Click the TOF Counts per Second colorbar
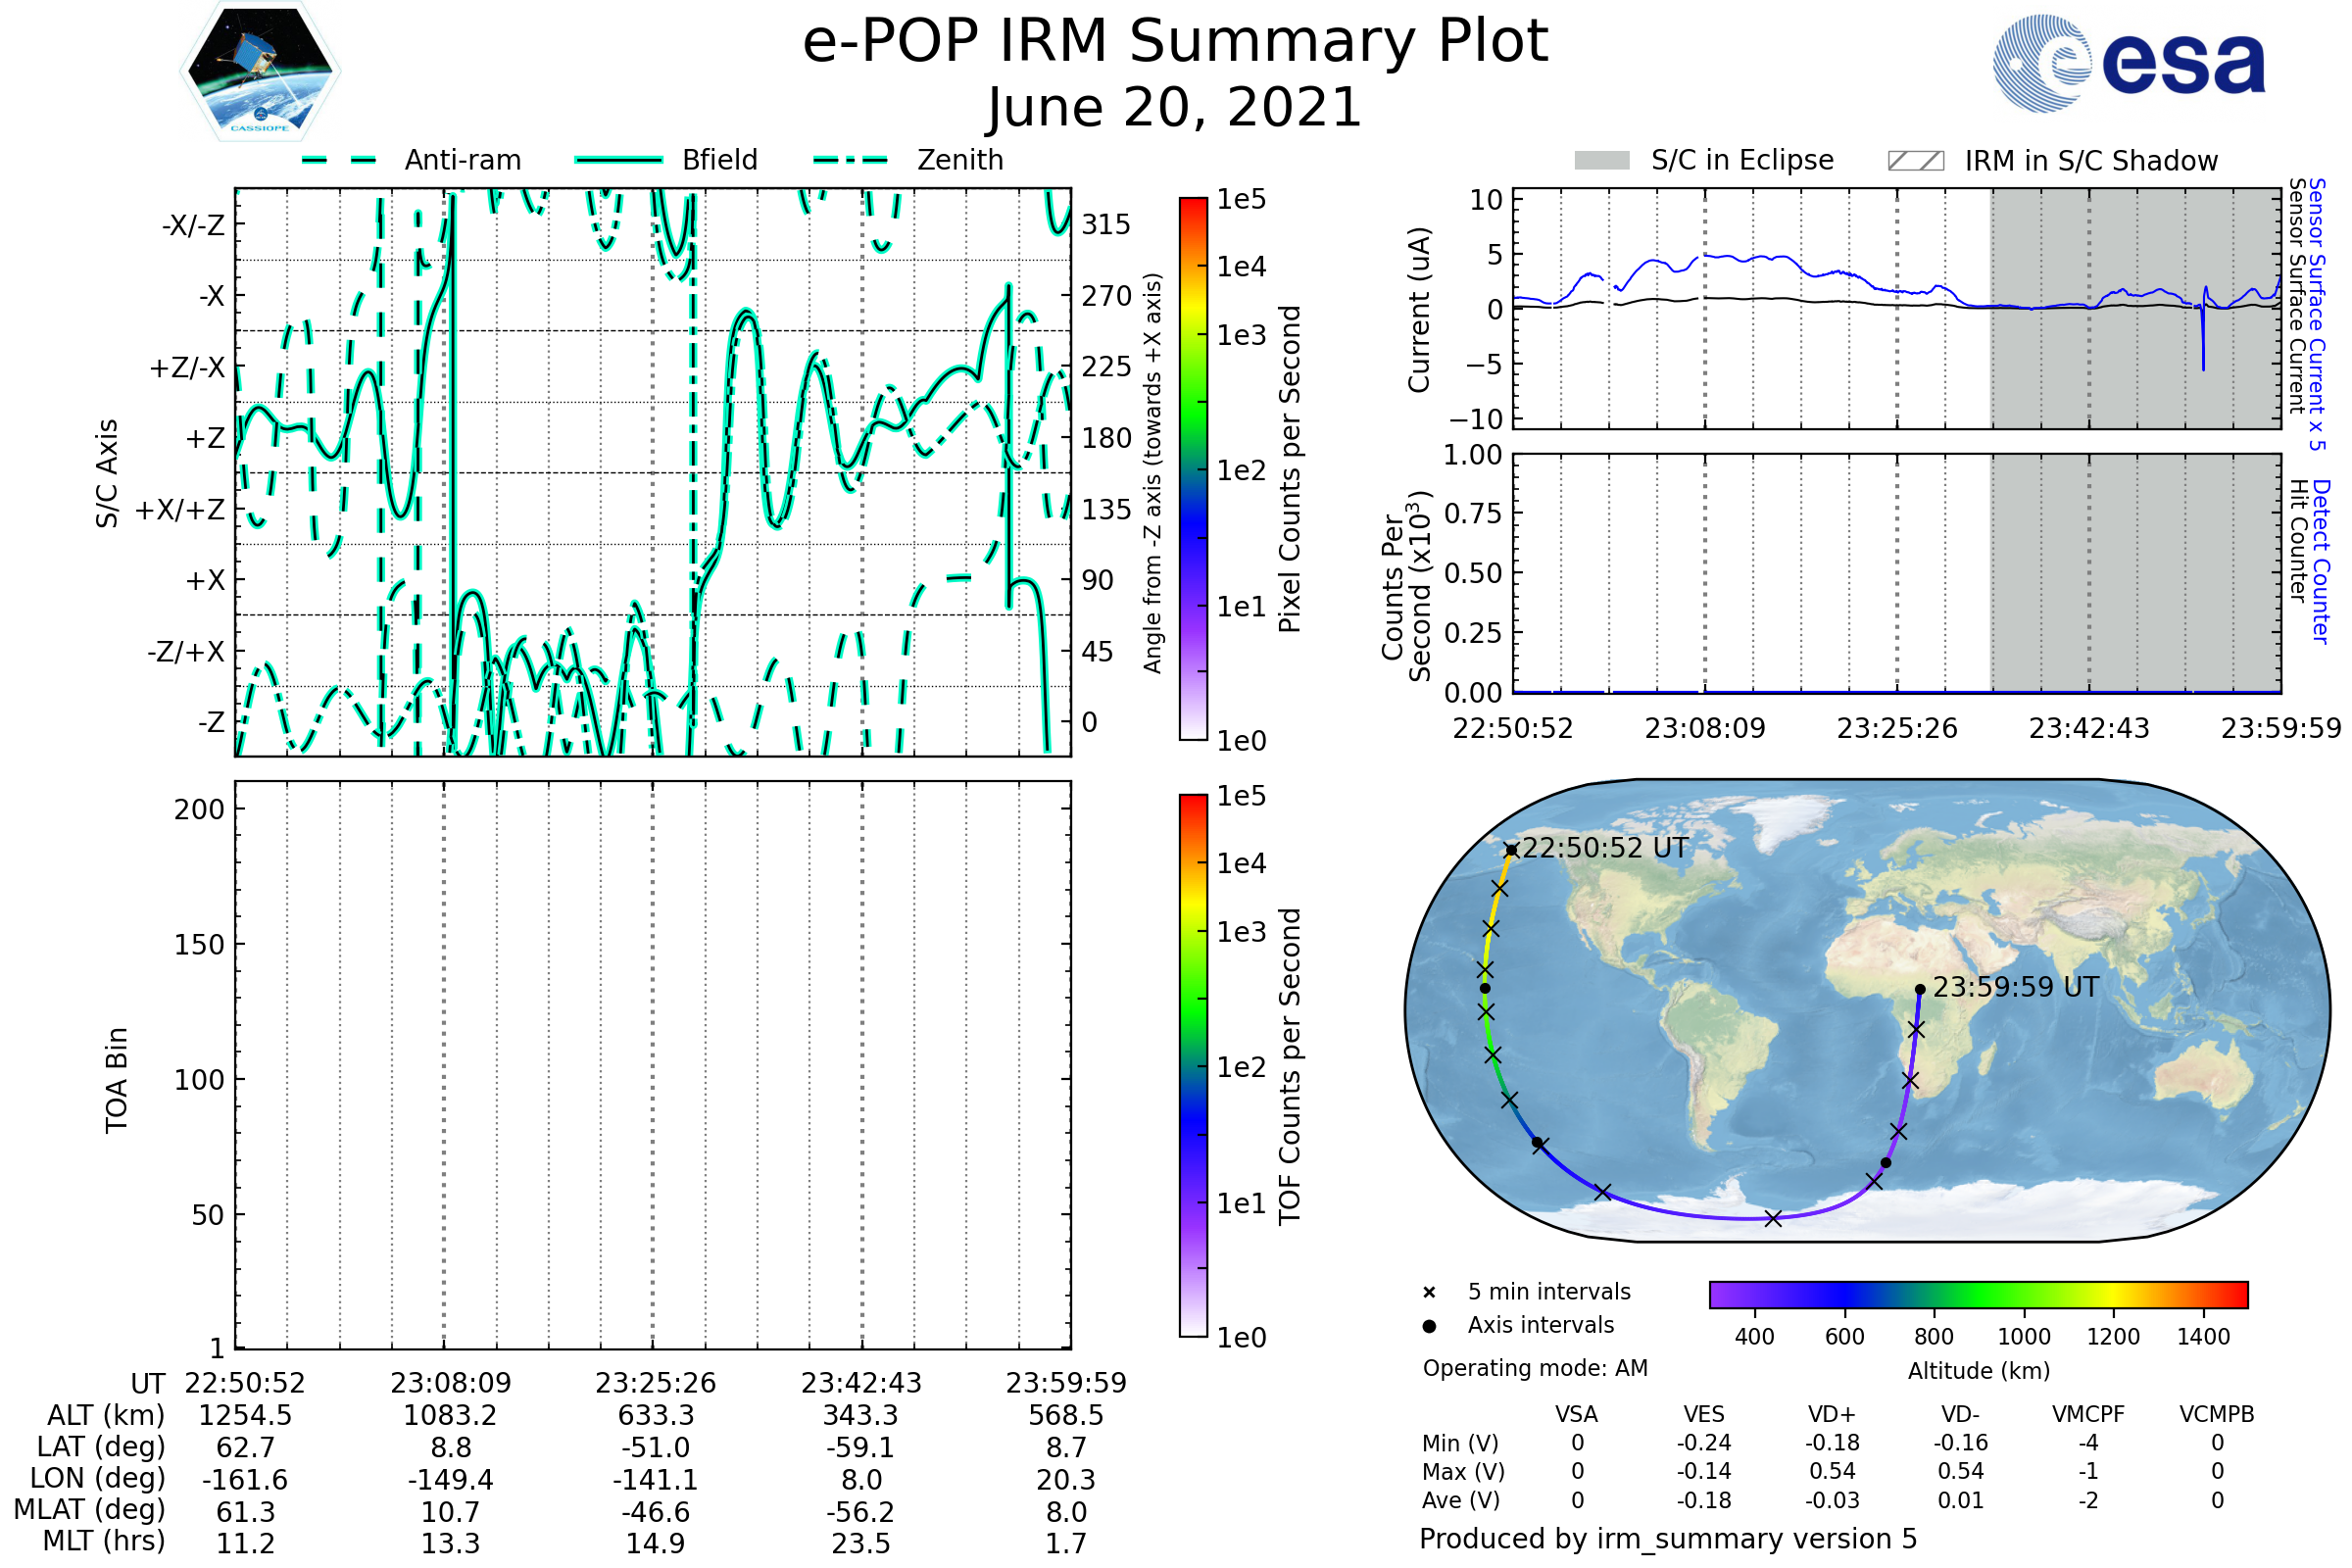 [x=1193, y=1065]
